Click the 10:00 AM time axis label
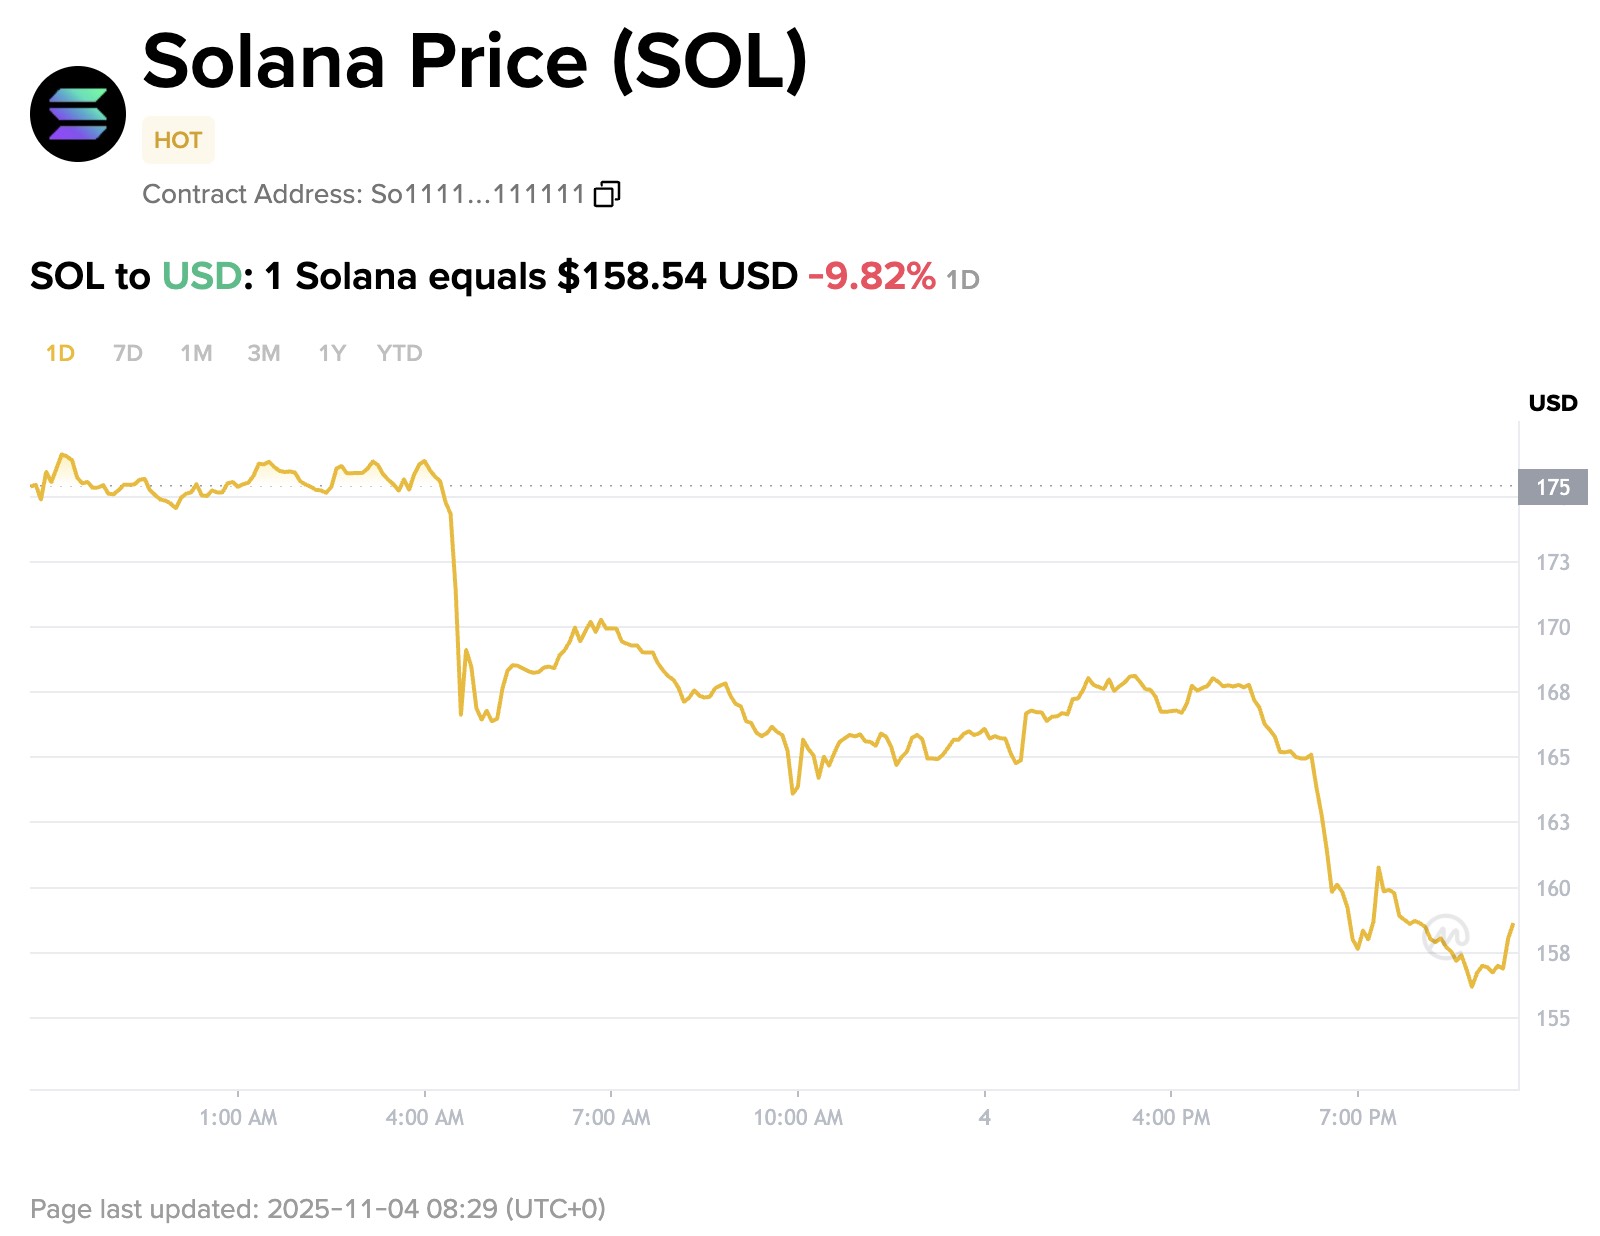1600x1236 pixels. (x=798, y=1117)
